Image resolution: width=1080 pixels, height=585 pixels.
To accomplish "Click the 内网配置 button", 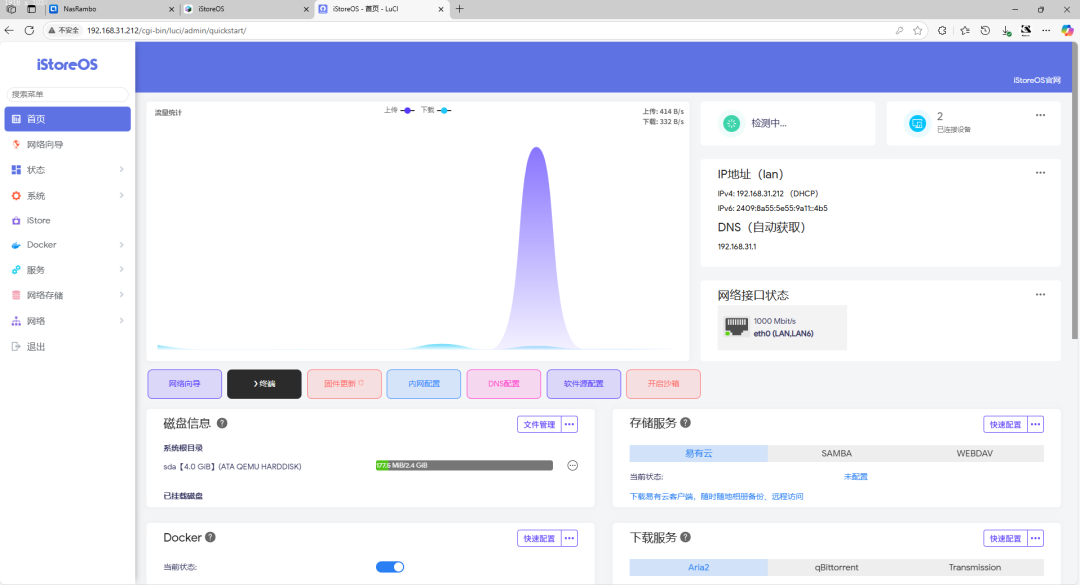I will click(424, 384).
